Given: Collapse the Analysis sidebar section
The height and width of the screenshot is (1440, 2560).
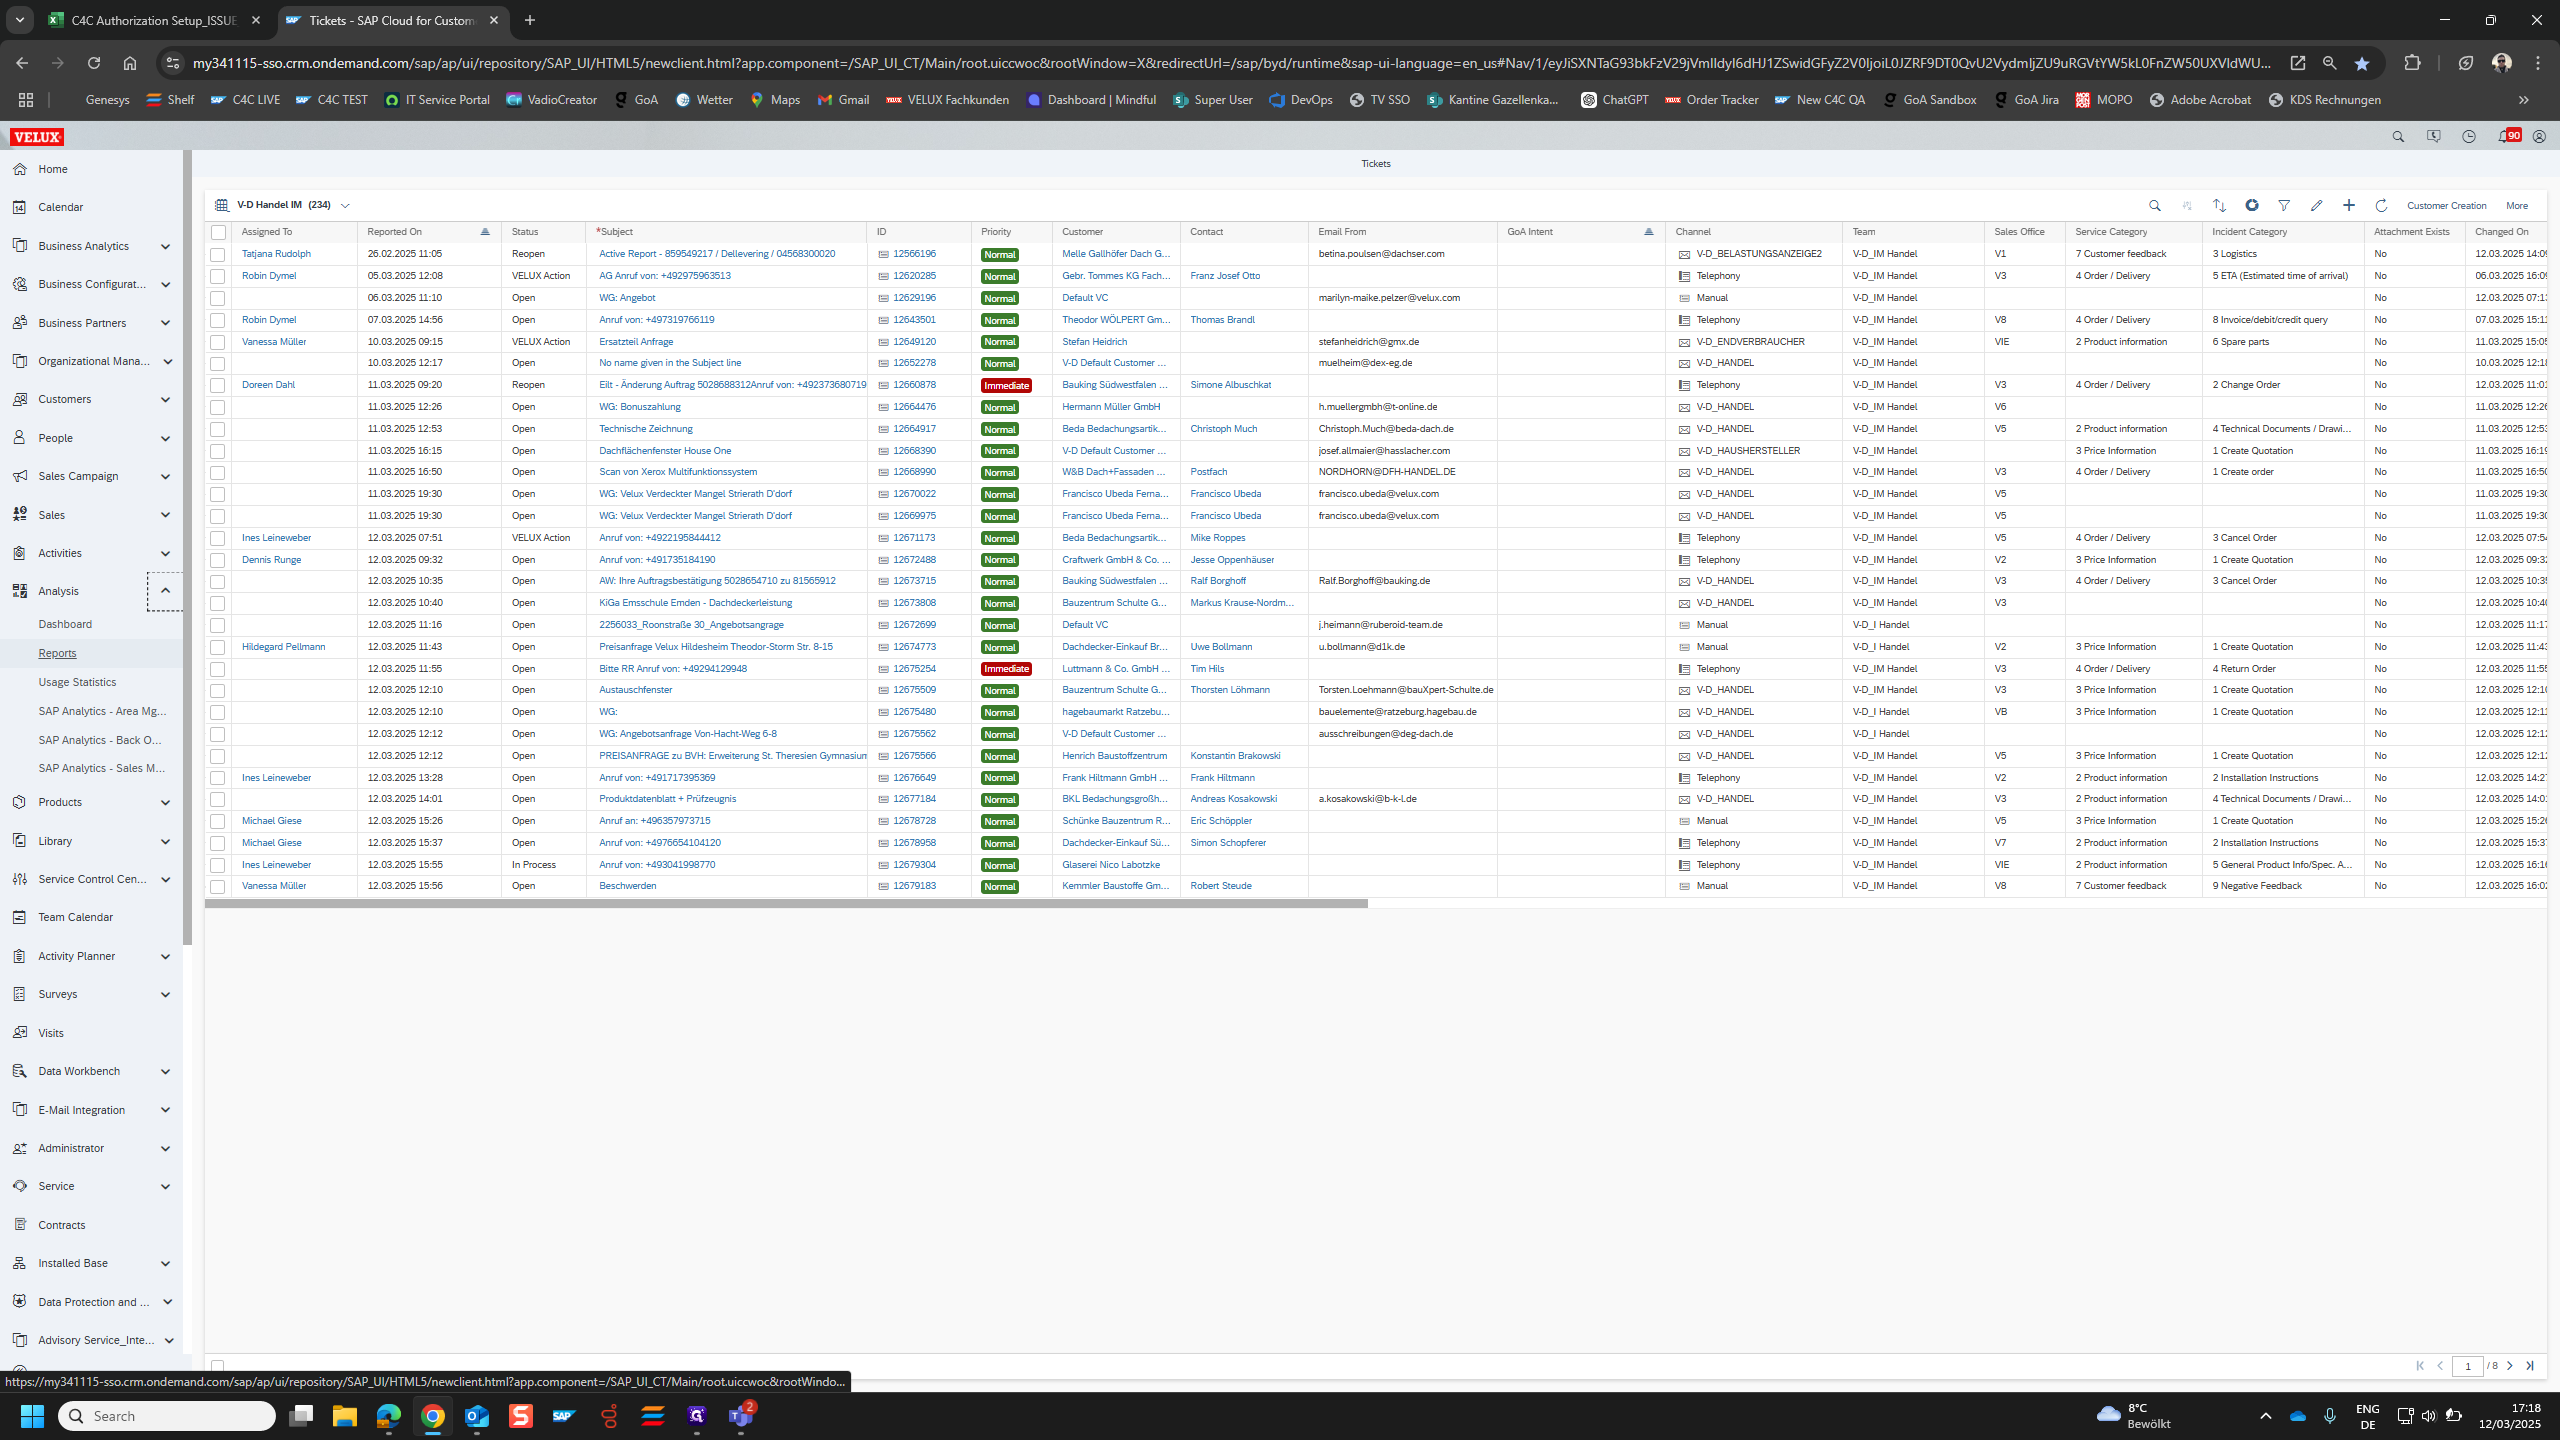Looking at the screenshot, I should (165, 591).
